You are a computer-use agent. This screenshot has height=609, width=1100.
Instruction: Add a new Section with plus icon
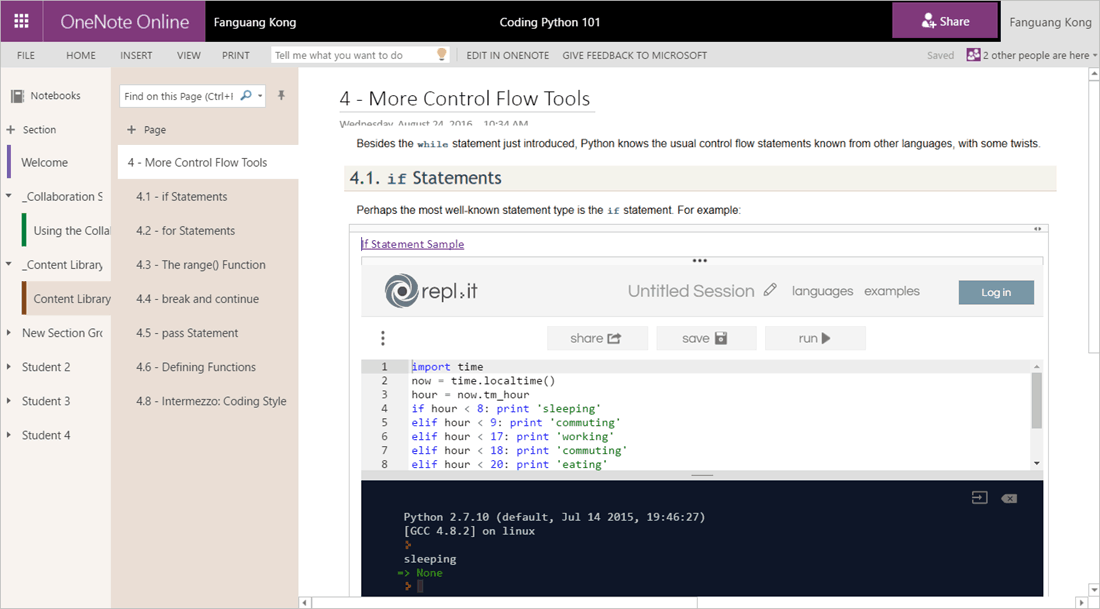(x=11, y=130)
